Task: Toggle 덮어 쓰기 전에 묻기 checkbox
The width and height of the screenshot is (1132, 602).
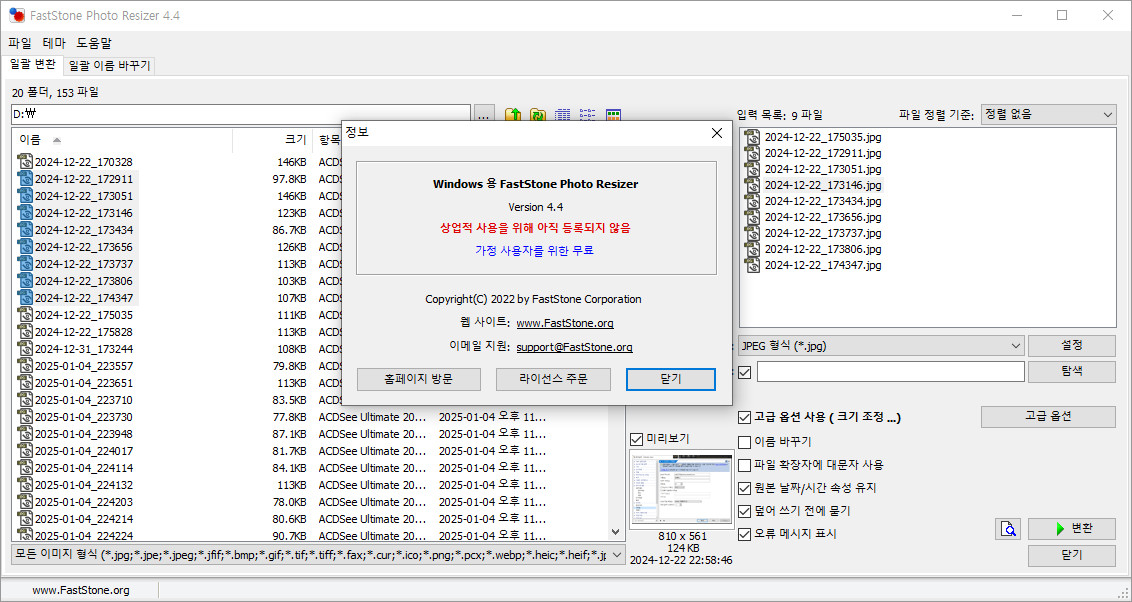Action: pos(744,511)
